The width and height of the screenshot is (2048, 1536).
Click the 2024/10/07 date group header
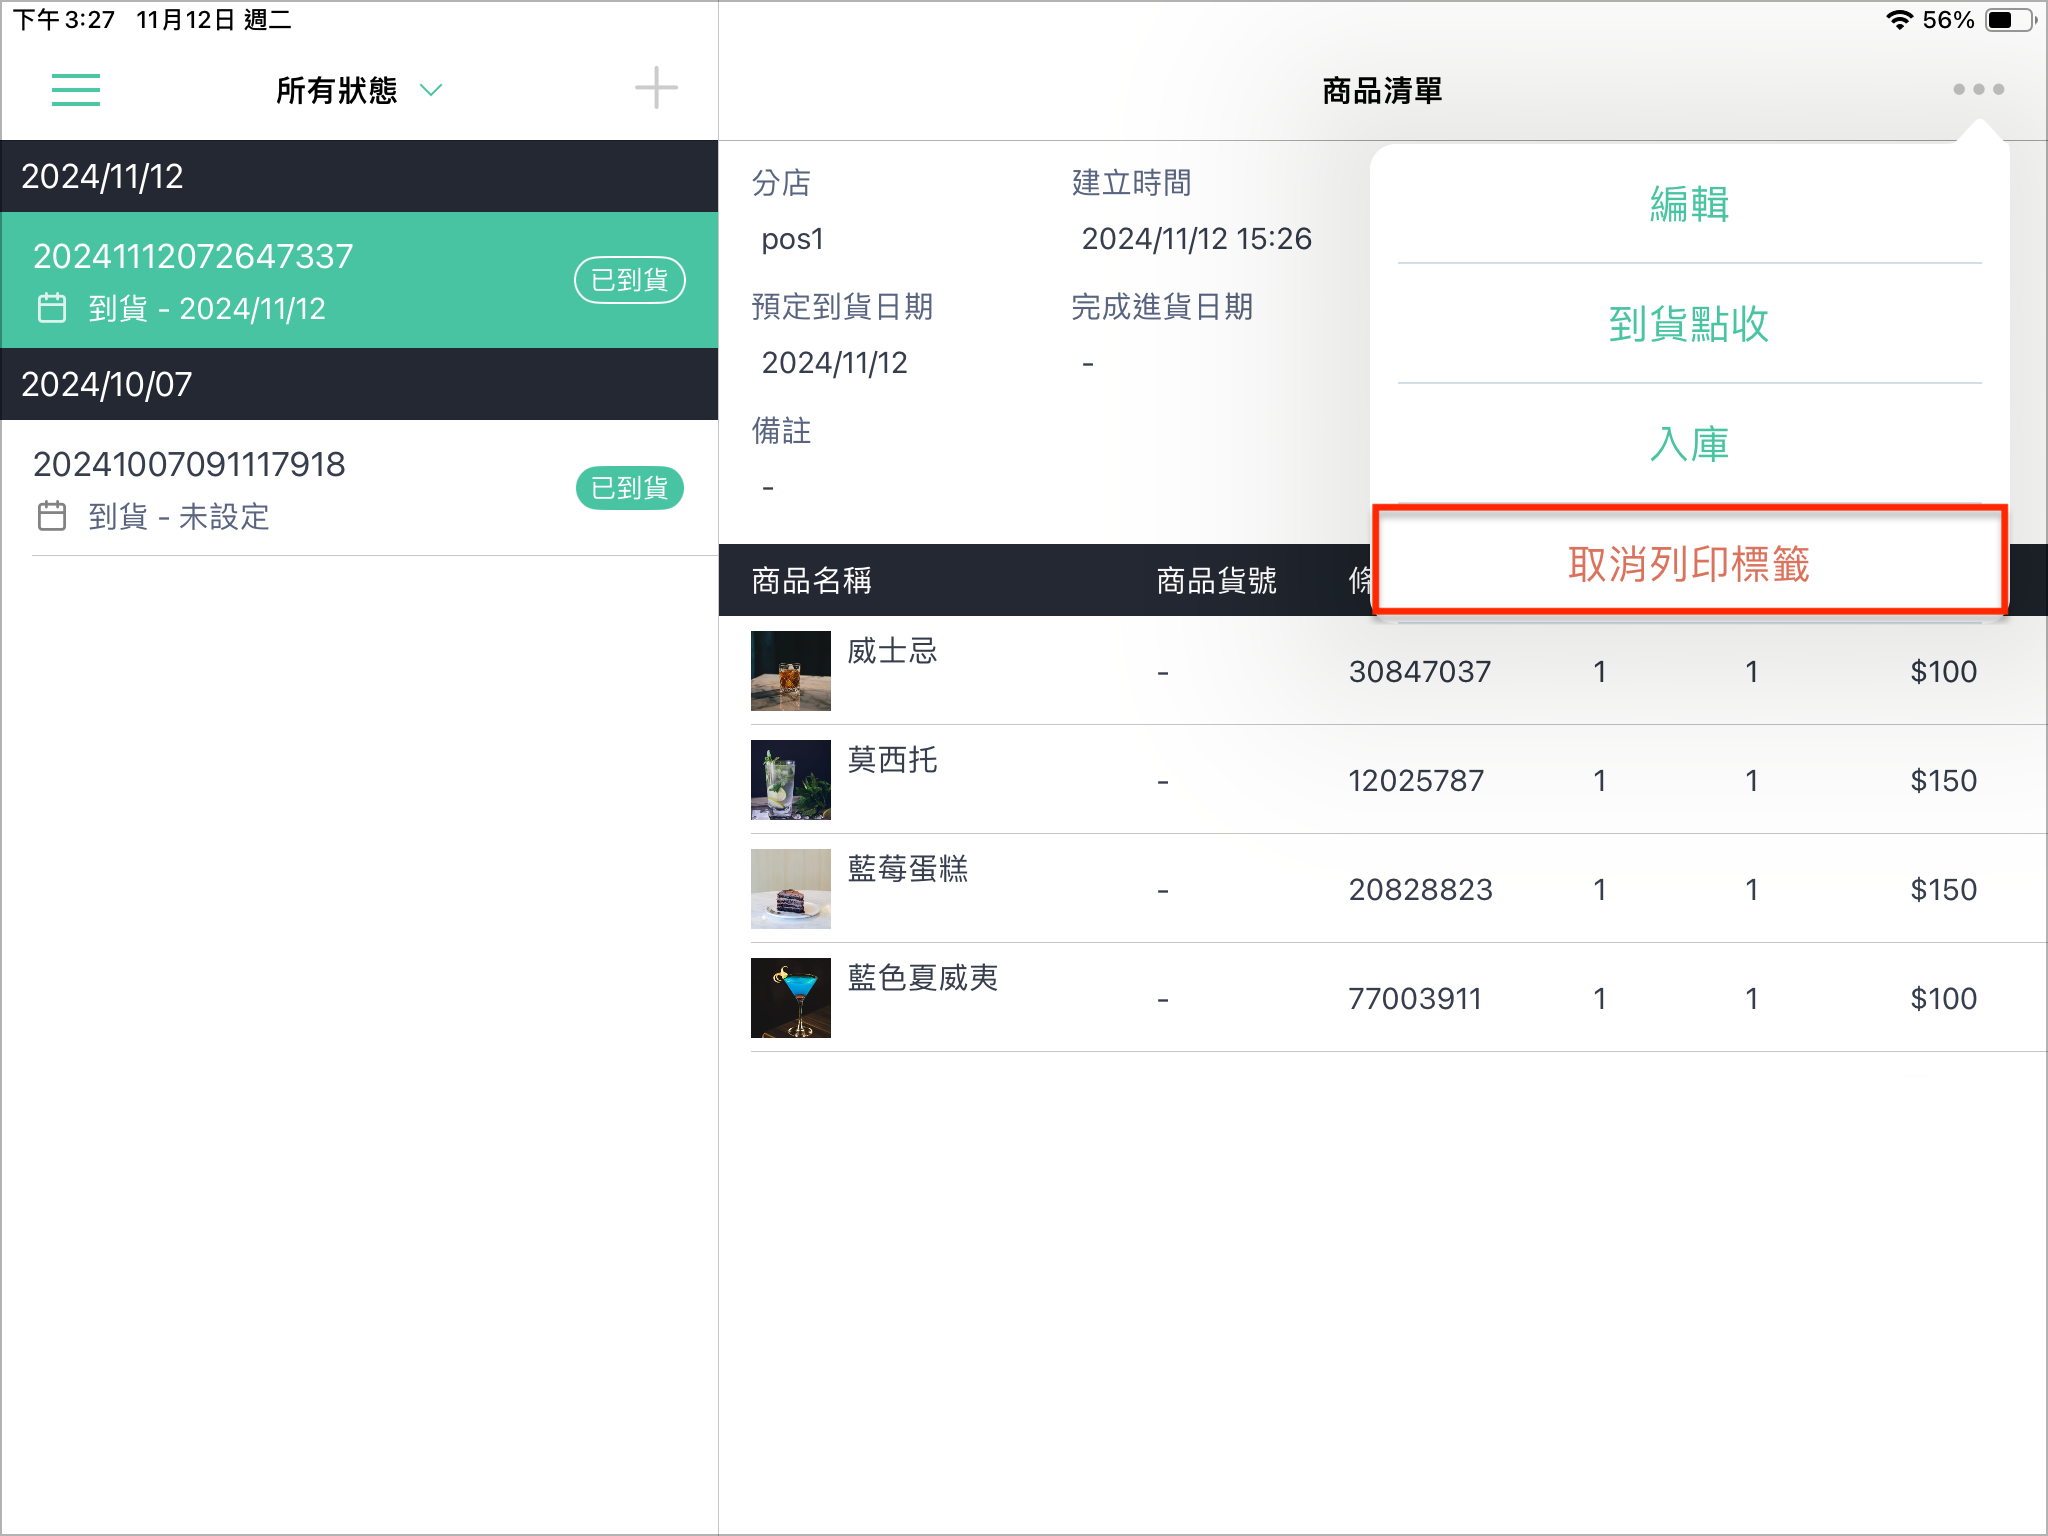(359, 384)
